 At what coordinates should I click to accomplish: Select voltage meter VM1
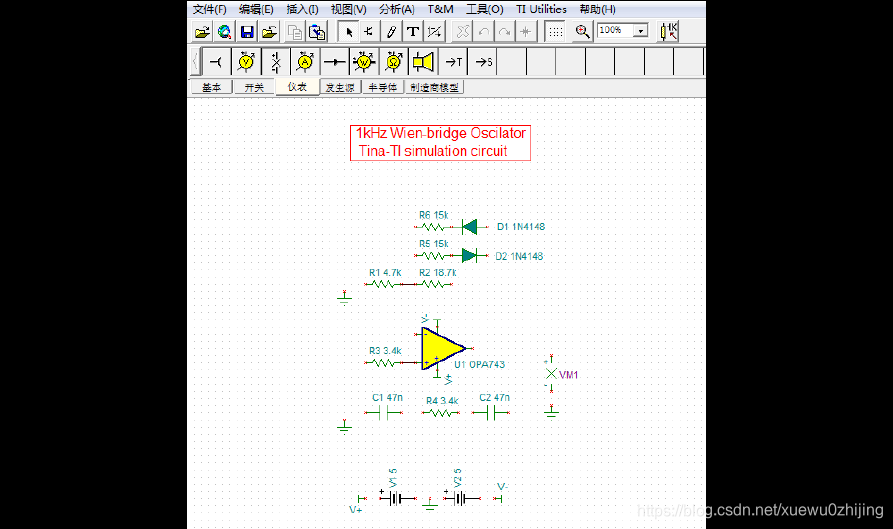pyautogui.click(x=551, y=374)
